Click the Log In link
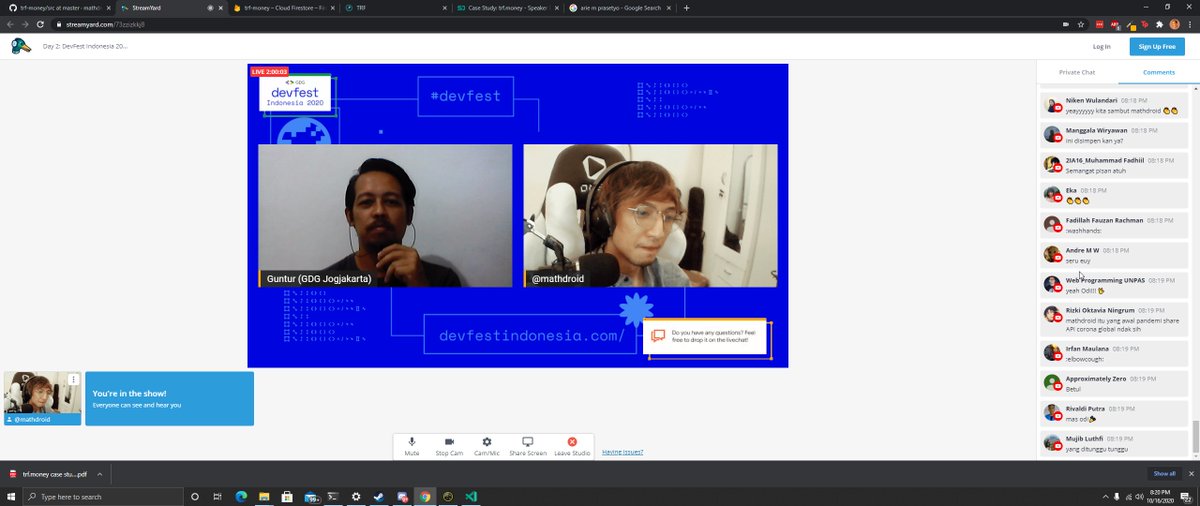The height and width of the screenshot is (506, 1200). (x=1101, y=46)
